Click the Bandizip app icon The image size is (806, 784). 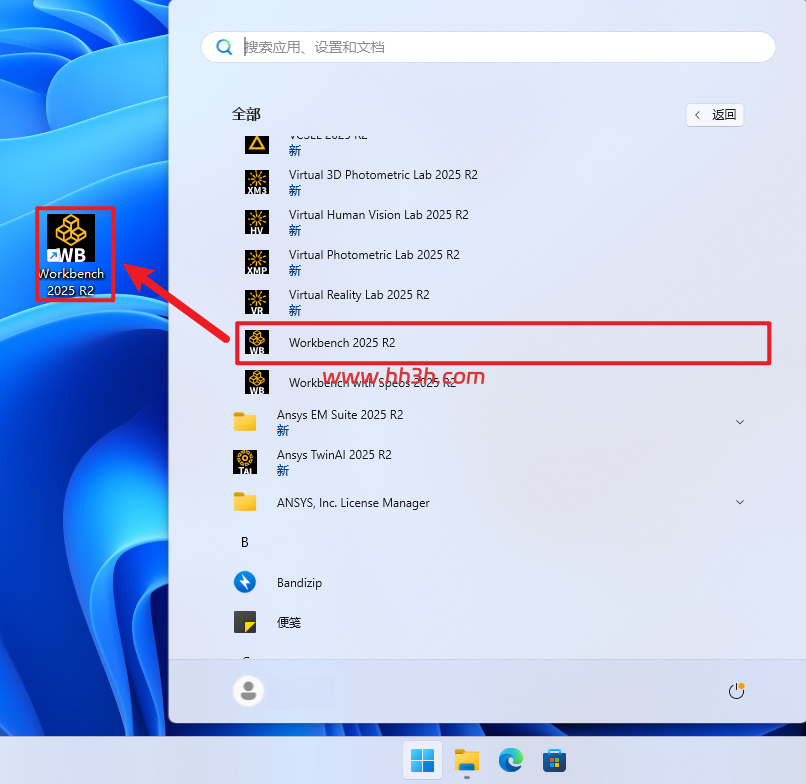245,582
